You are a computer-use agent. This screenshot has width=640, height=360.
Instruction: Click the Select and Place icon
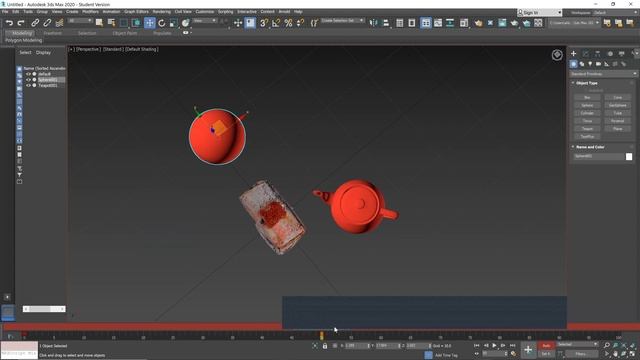pyautogui.click(x=185, y=23)
